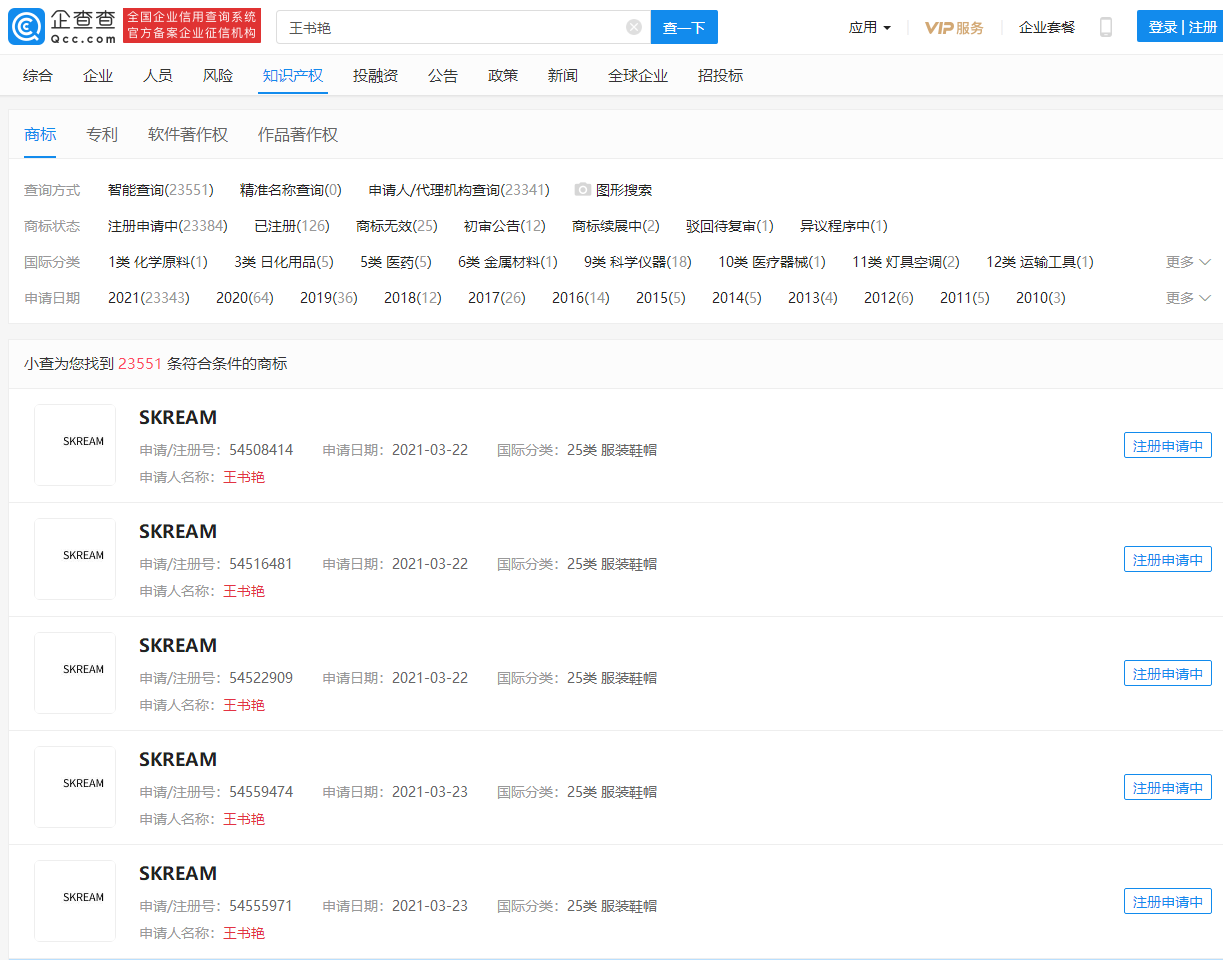The width and height of the screenshot is (1223, 960).
Task: Open SKREAM title for application 54559474
Action: point(178,759)
